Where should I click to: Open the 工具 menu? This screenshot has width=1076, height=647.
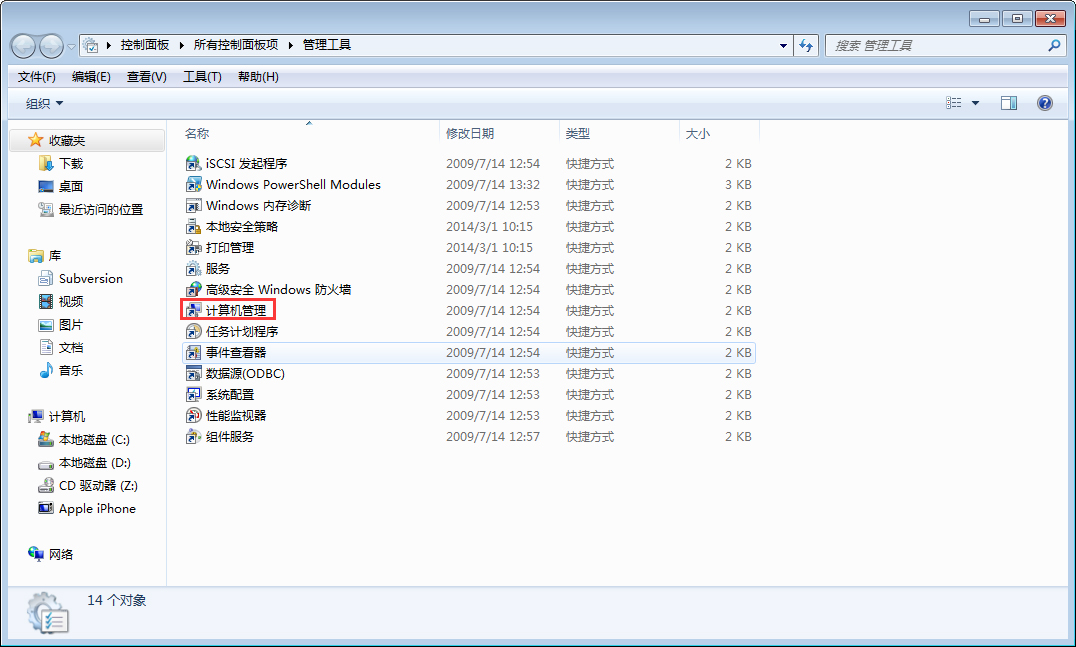point(203,76)
